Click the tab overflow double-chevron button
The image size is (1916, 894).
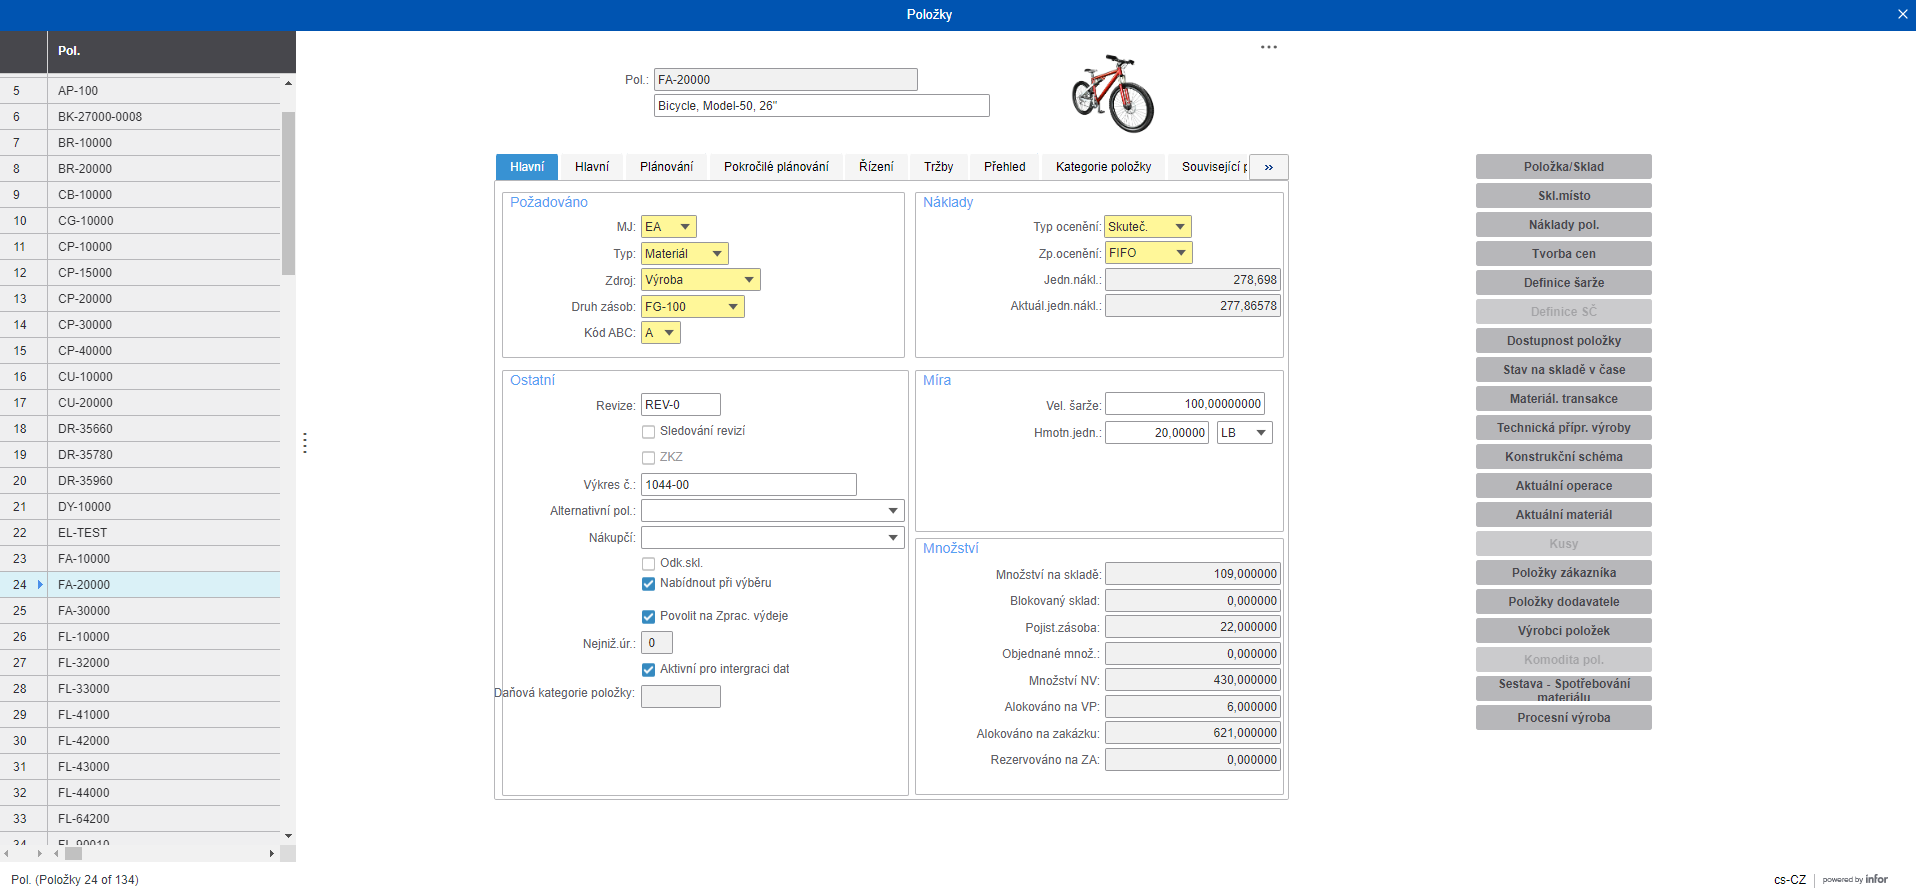(1268, 167)
